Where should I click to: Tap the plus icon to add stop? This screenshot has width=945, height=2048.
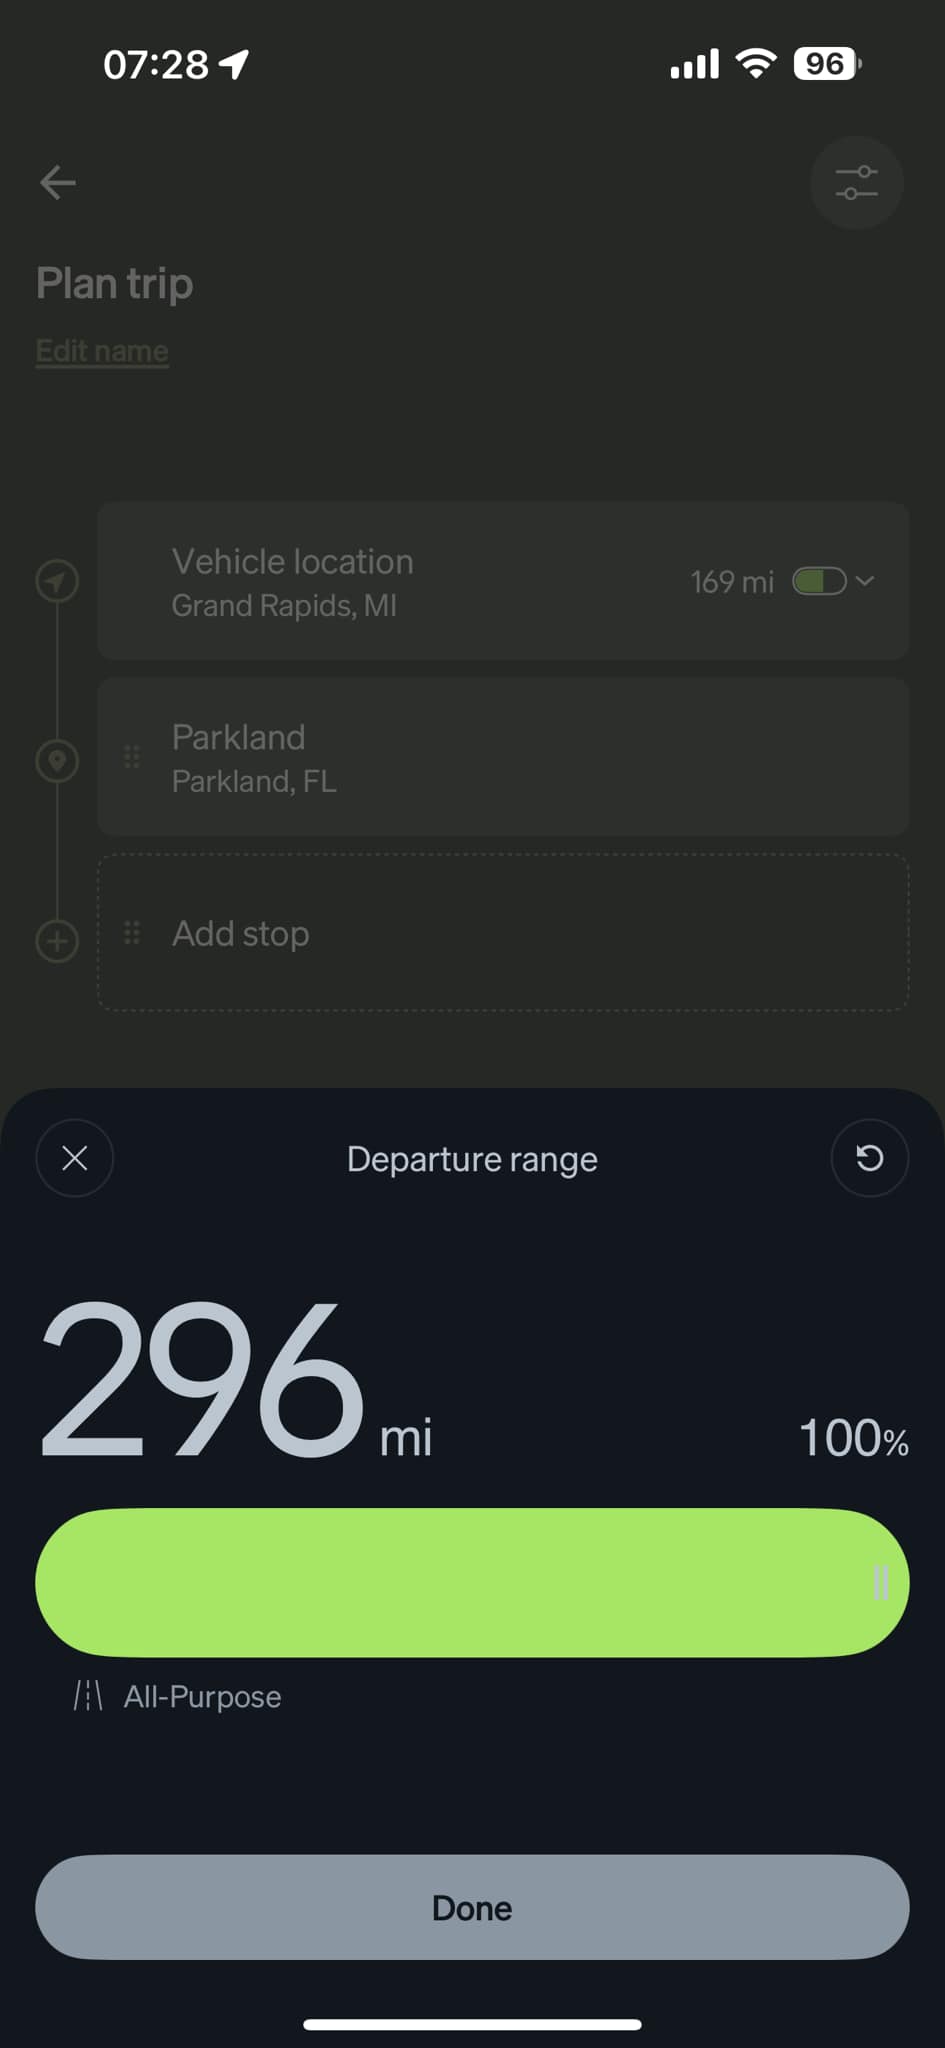57,941
